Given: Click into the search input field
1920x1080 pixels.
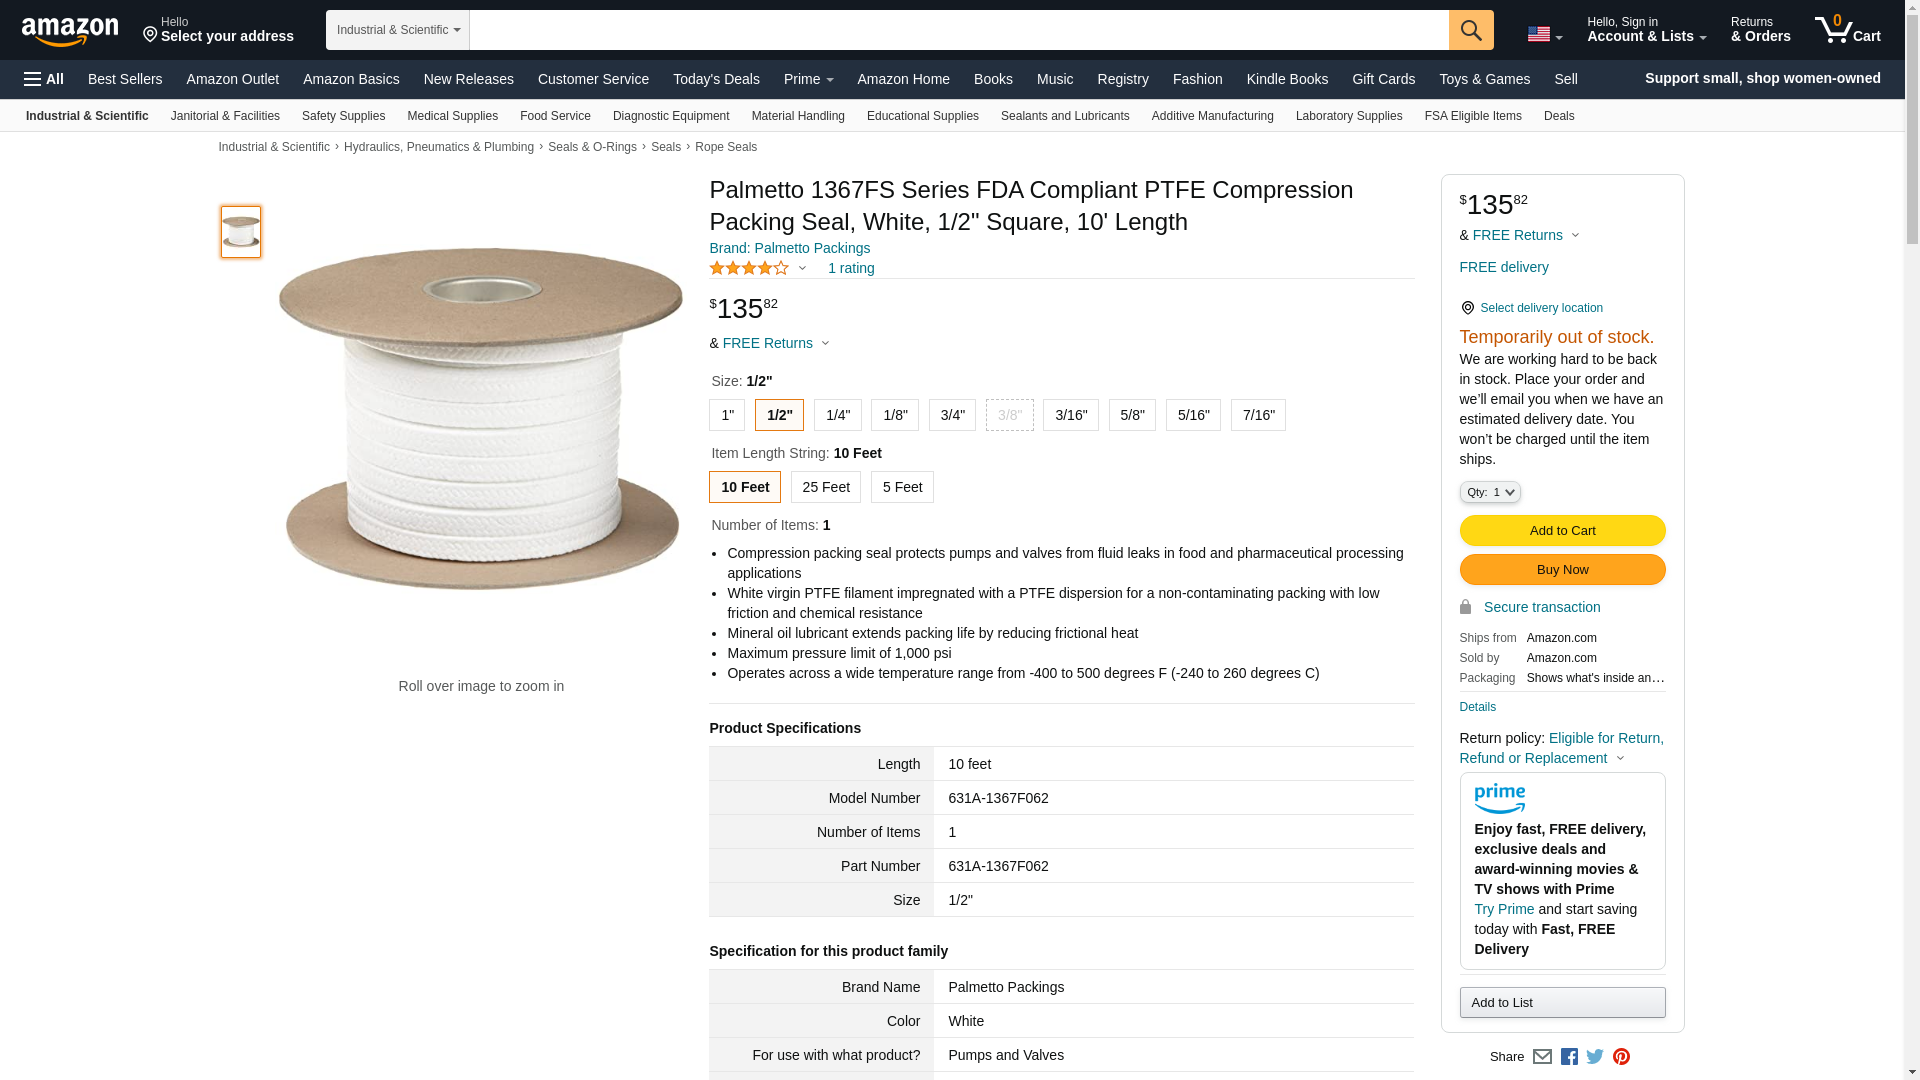Looking at the screenshot, I should click(x=958, y=30).
